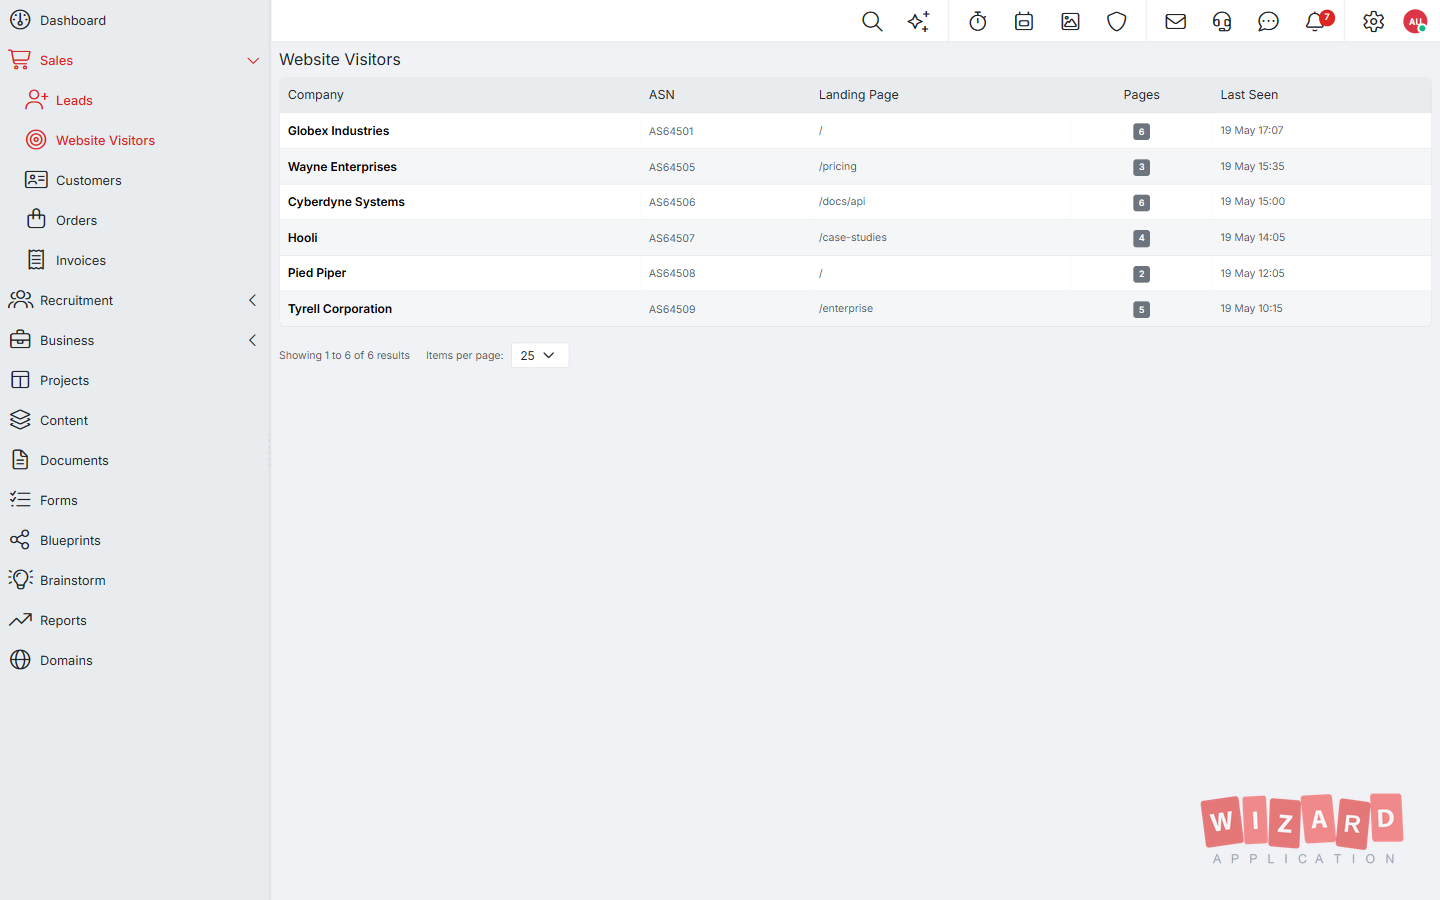Image resolution: width=1440 pixels, height=900 pixels.
Task: Sort by Landing Page column header
Action: (859, 95)
